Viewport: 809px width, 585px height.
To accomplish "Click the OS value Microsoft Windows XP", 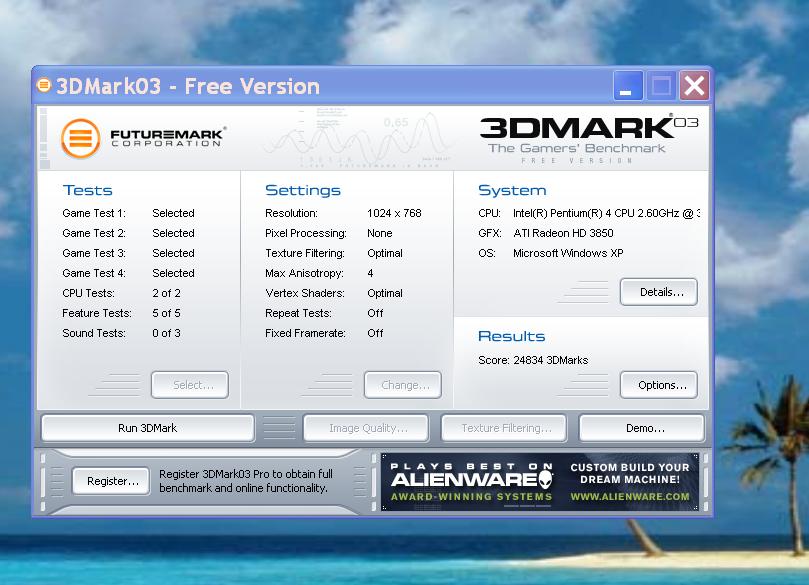I will (568, 253).
